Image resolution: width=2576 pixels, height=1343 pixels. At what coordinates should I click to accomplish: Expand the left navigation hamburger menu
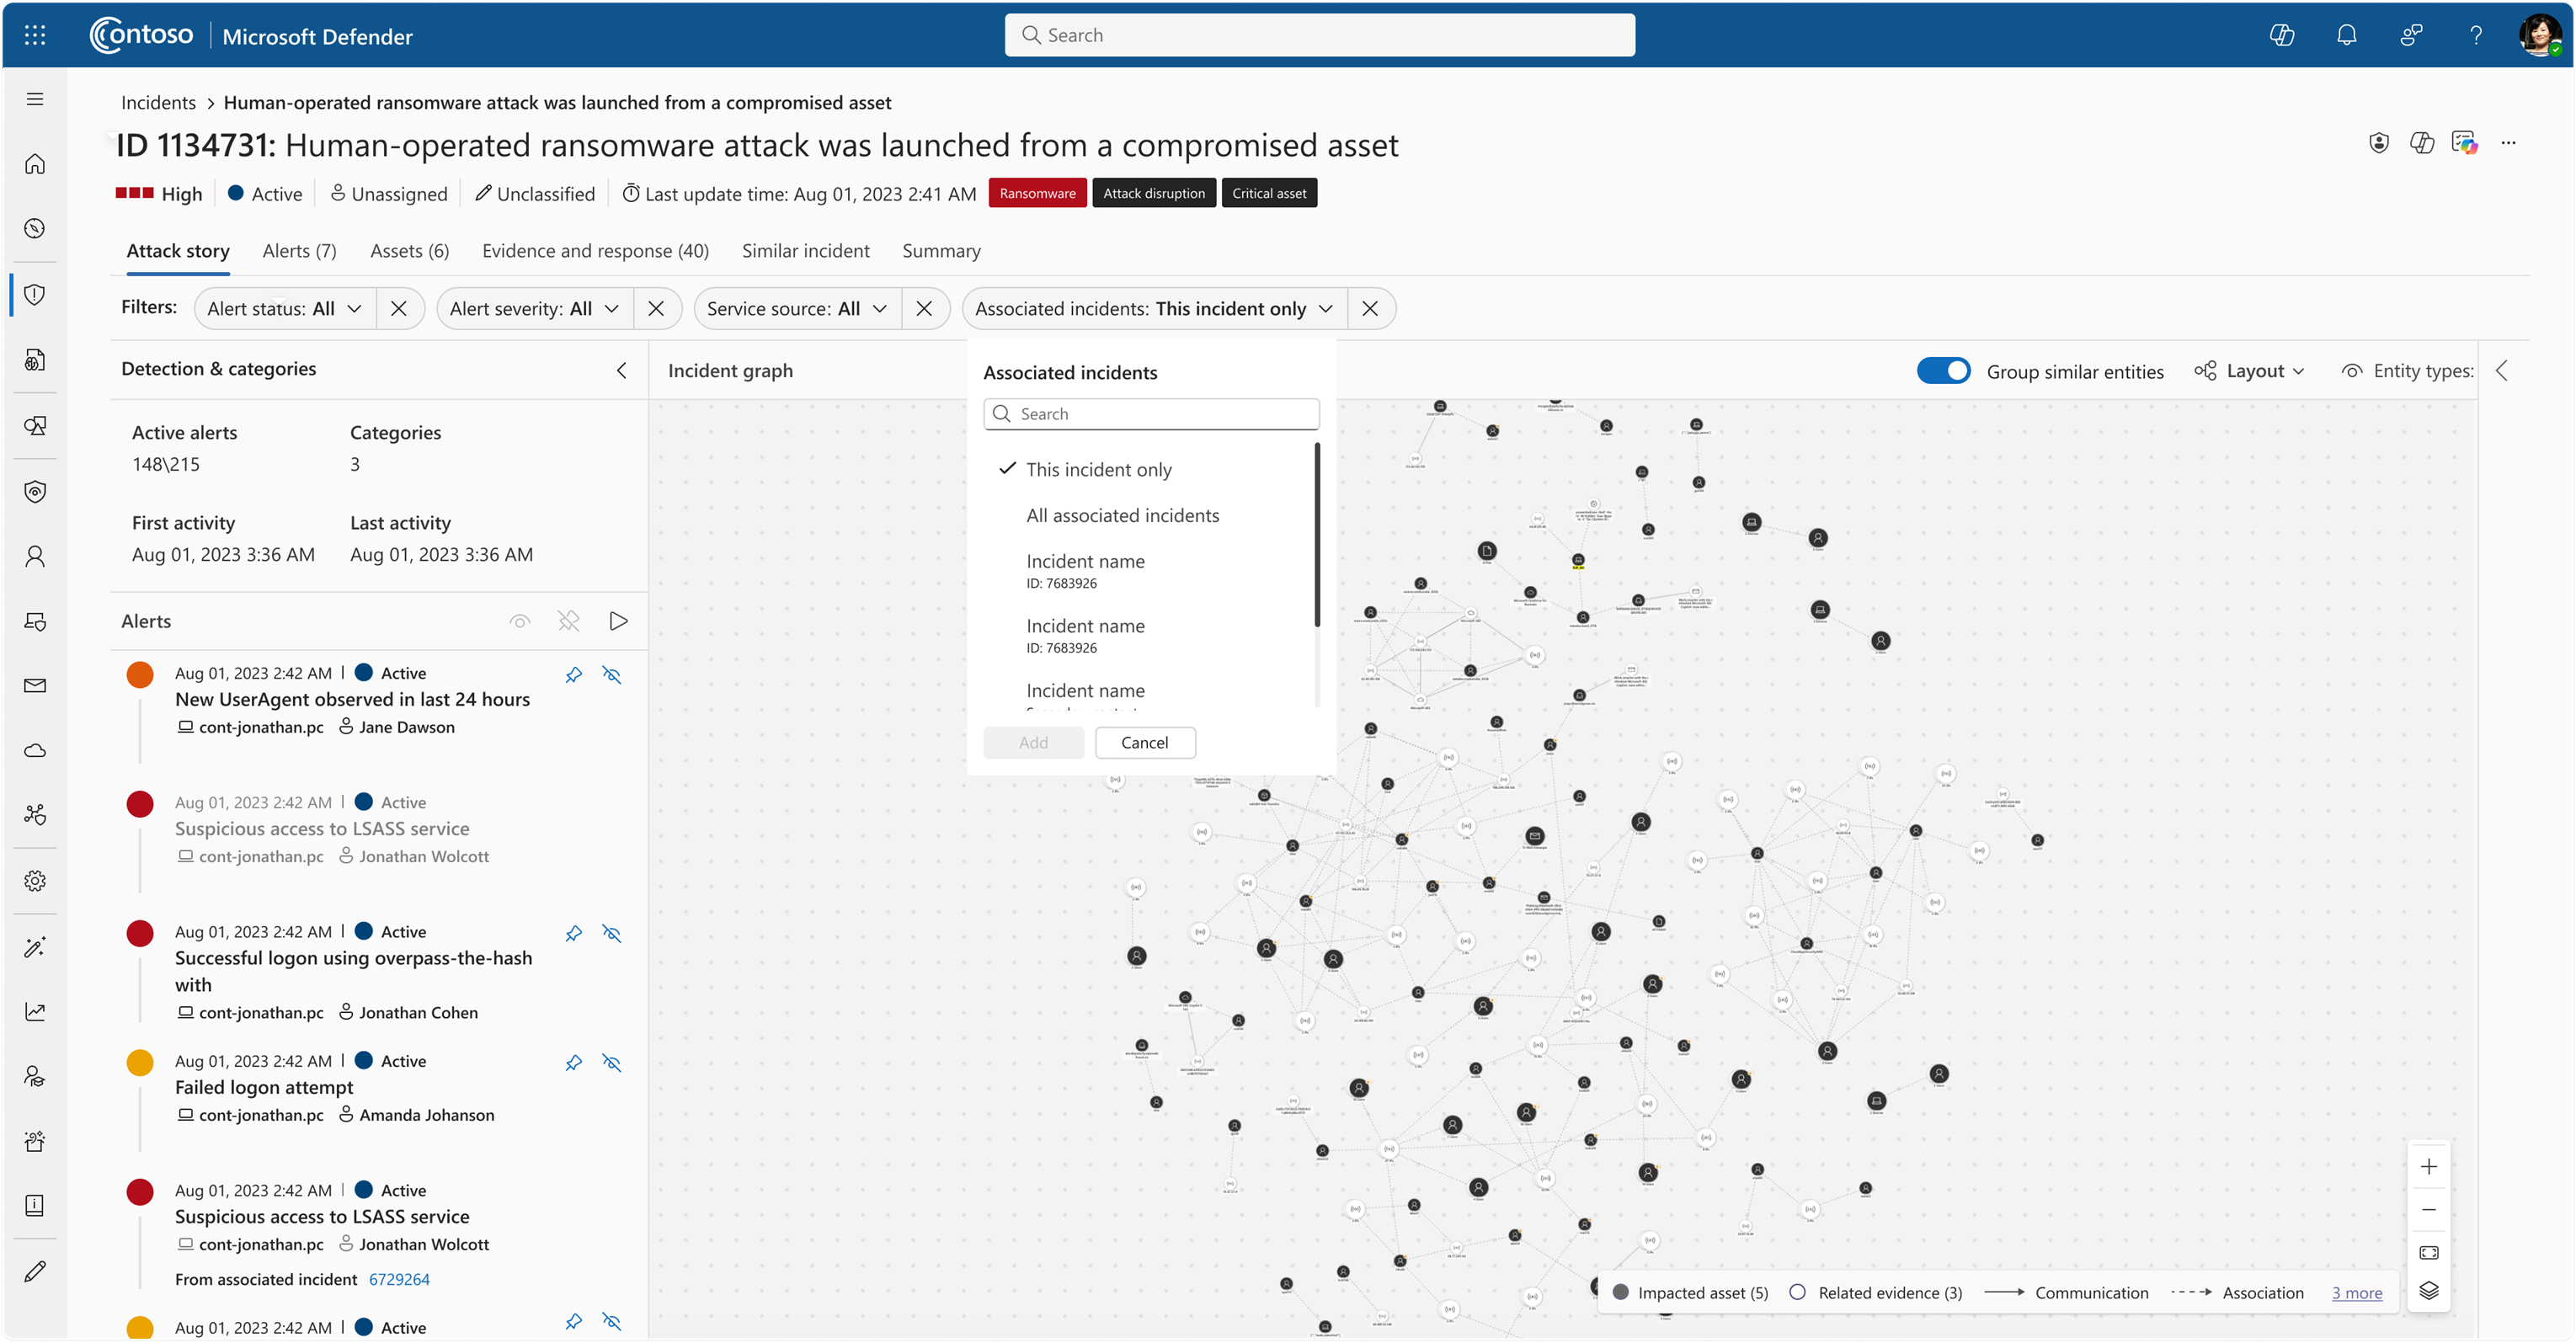click(35, 98)
